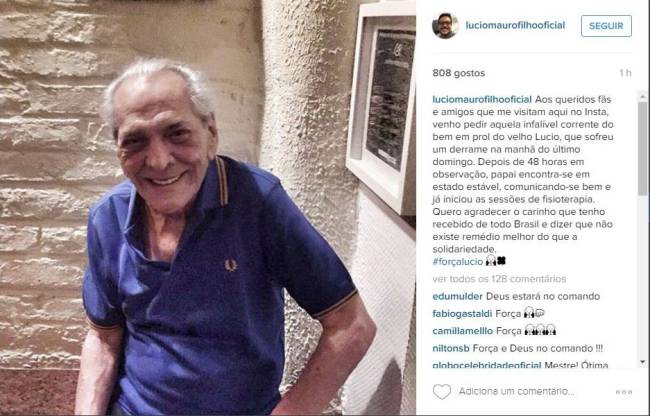Open fabiogastaldi commenter profile
Screen dimensions: 650x416
pos(462,314)
